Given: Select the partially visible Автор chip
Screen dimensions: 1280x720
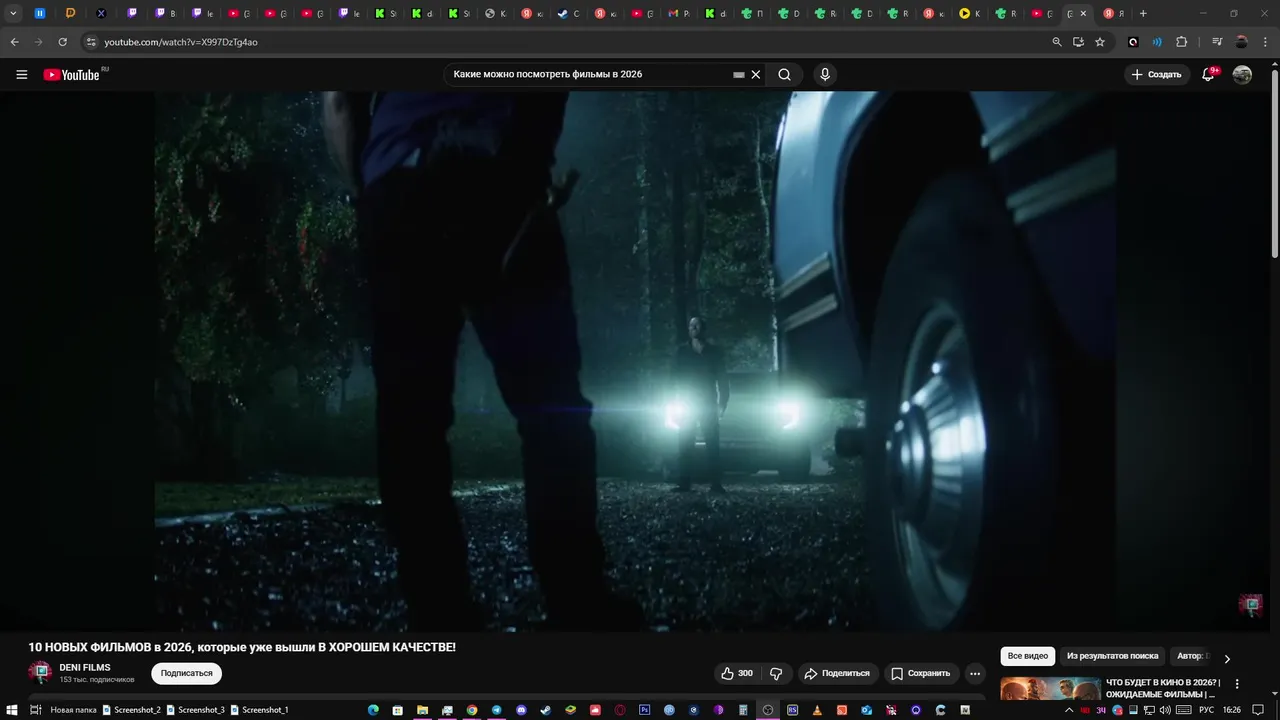Looking at the screenshot, I should [x=1192, y=656].
